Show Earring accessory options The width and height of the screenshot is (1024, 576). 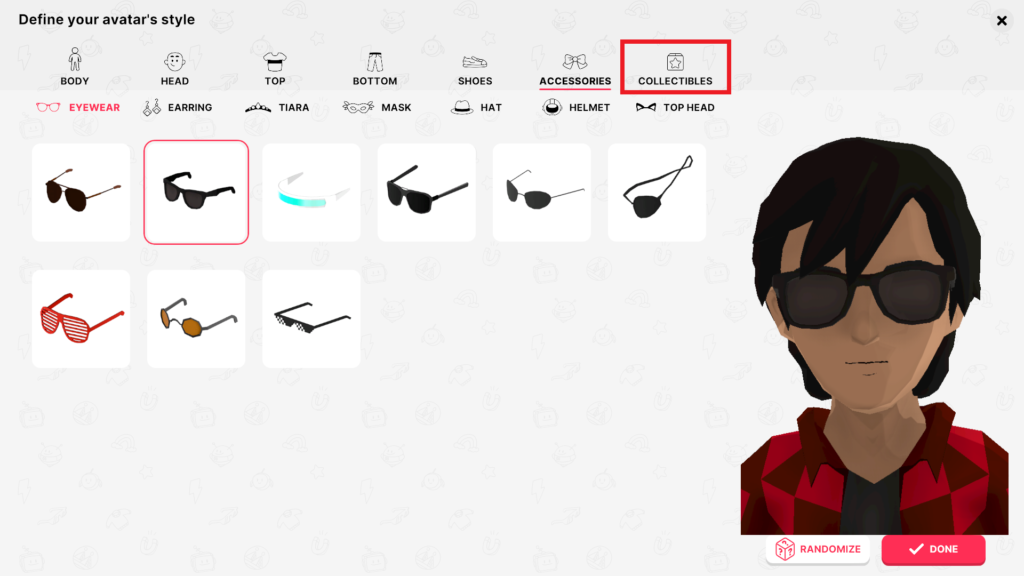pos(178,107)
